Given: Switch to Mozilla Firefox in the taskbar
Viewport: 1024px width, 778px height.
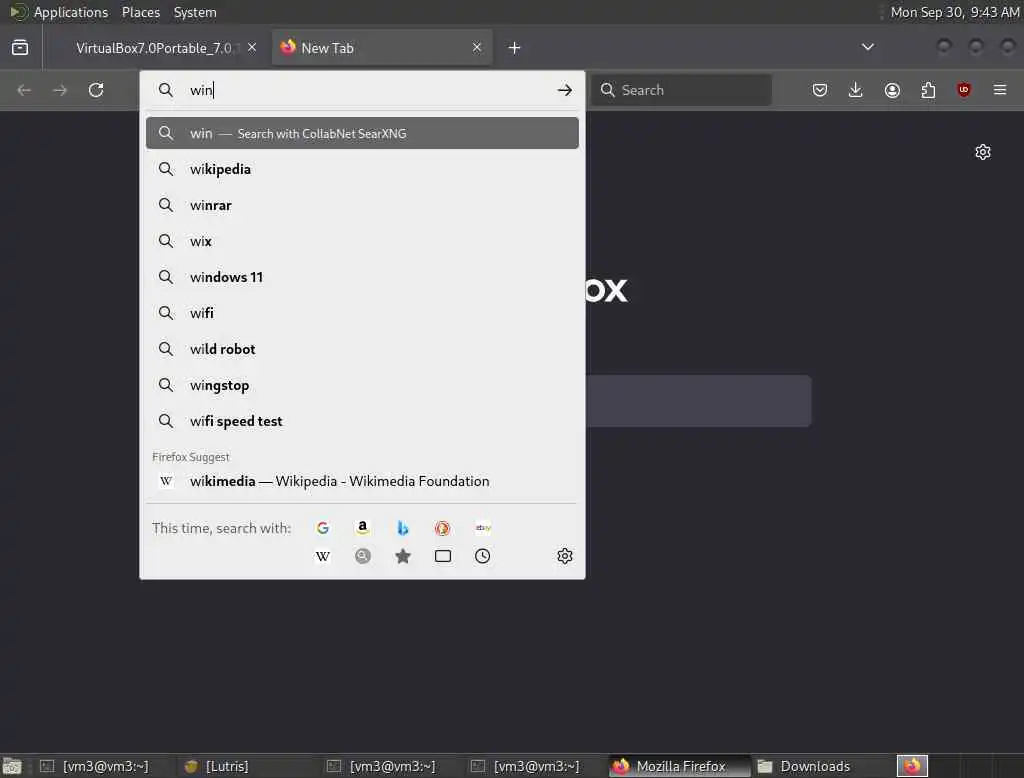Looking at the screenshot, I should 679,766.
